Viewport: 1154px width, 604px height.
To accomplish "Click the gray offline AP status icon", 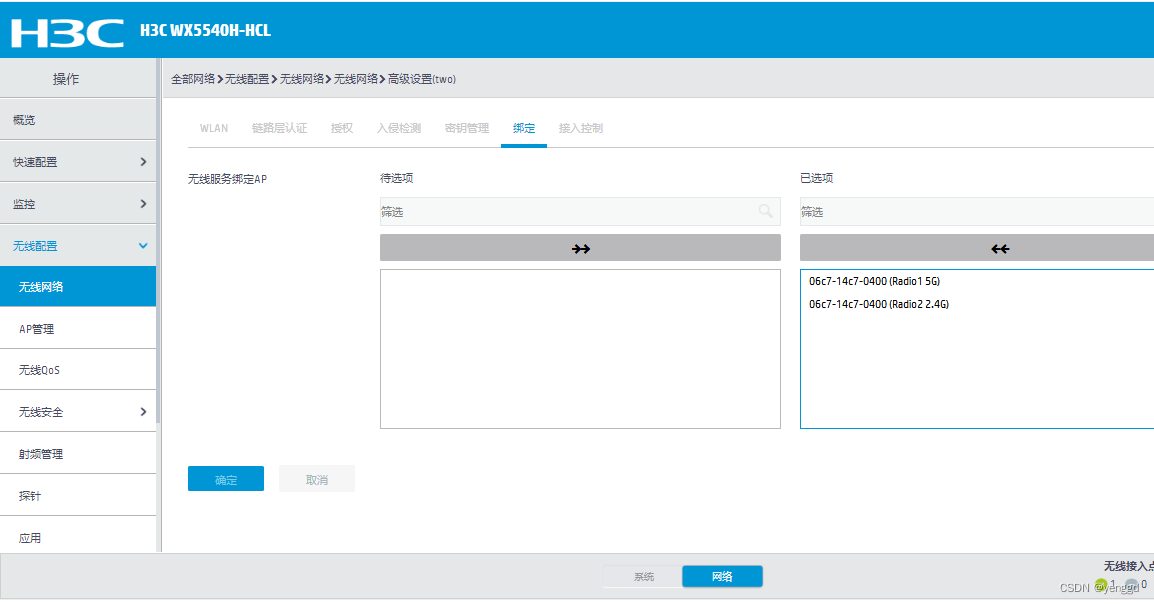I will point(1132,582).
